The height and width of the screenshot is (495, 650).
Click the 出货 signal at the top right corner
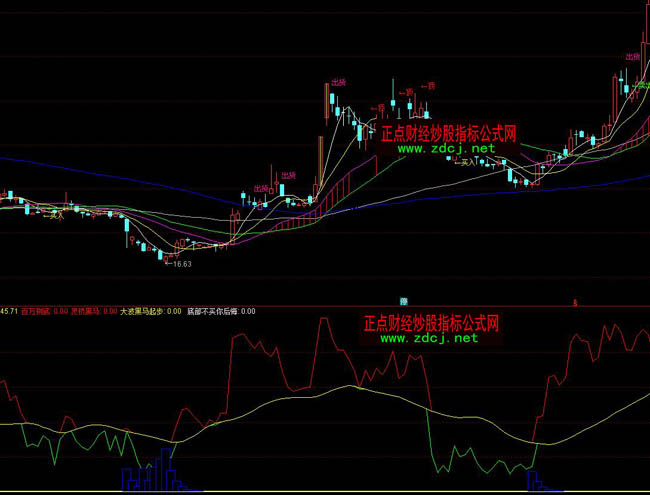tap(632, 57)
